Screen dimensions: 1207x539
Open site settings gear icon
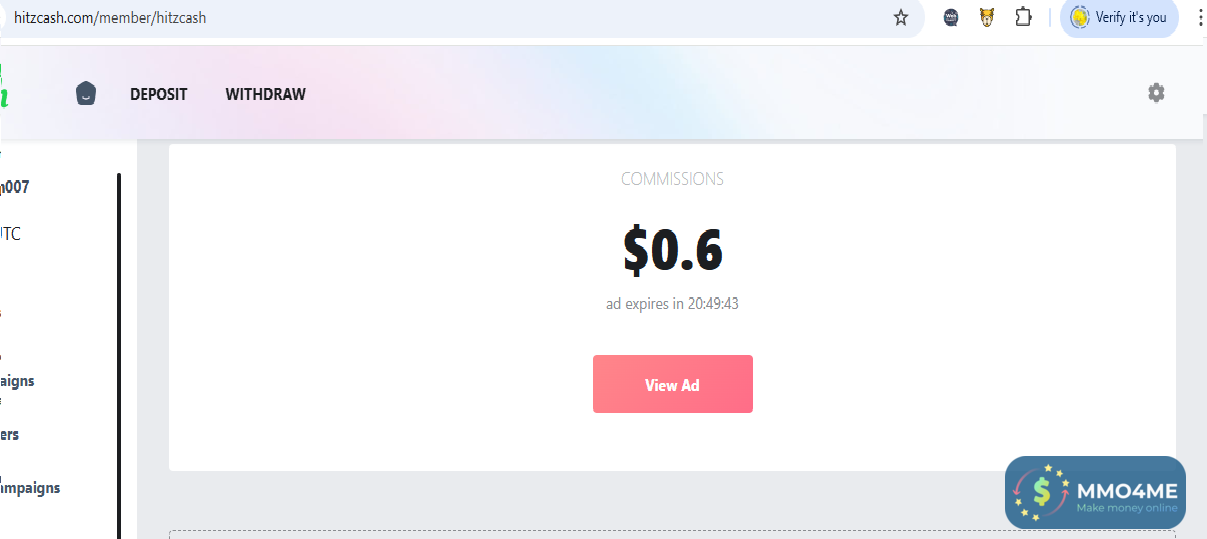[x=1156, y=93]
